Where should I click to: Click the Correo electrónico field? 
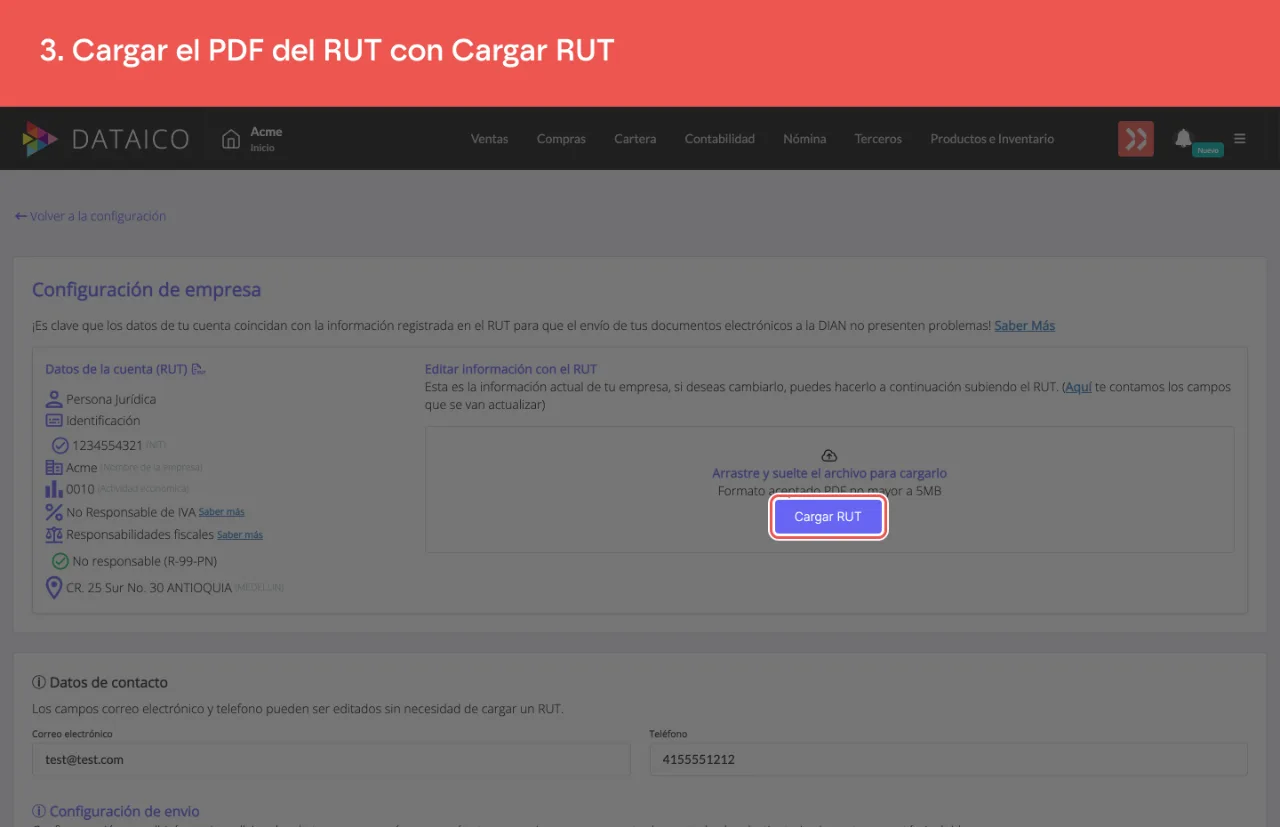coord(331,759)
